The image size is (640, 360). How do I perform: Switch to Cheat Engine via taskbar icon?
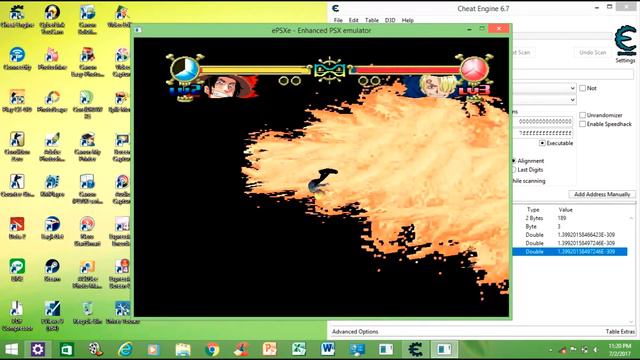pyautogui.click(x=415, y=349)
